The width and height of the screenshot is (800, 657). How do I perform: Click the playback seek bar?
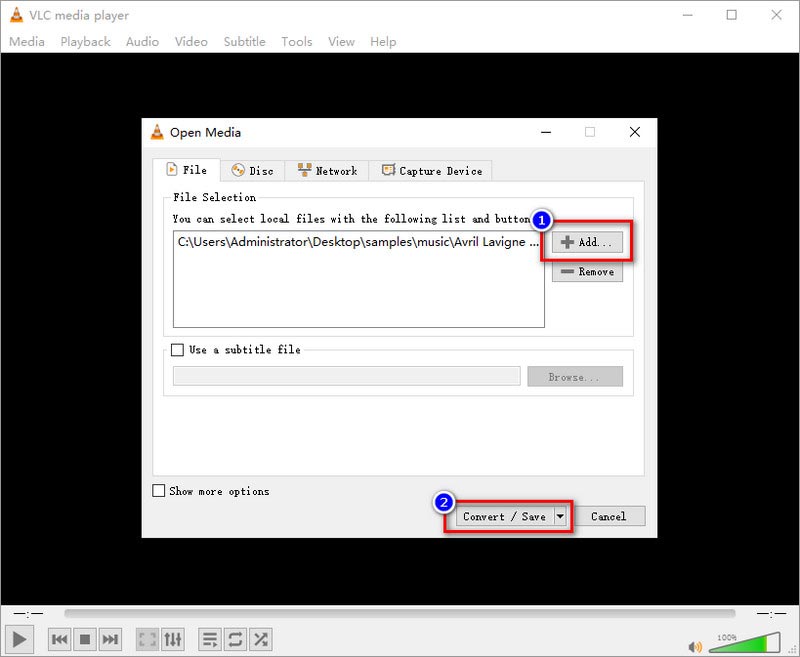[399, 613]
